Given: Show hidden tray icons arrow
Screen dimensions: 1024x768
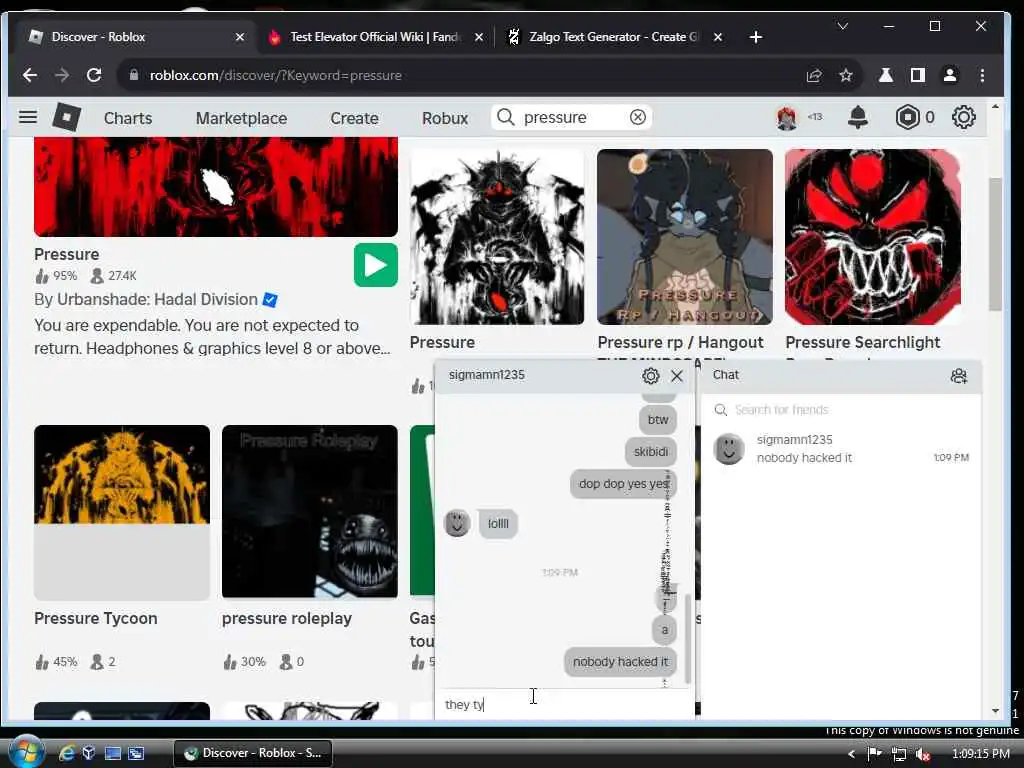Looking at the screenshot, I should tap(851, 754).
